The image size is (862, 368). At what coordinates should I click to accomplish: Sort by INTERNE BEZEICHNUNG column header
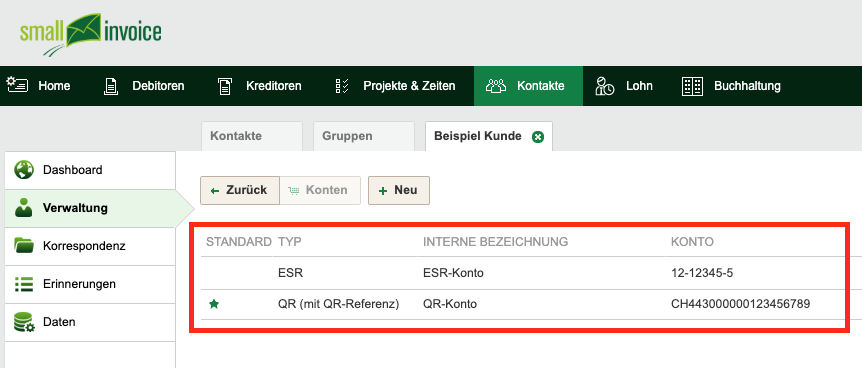tap(495, 241)
